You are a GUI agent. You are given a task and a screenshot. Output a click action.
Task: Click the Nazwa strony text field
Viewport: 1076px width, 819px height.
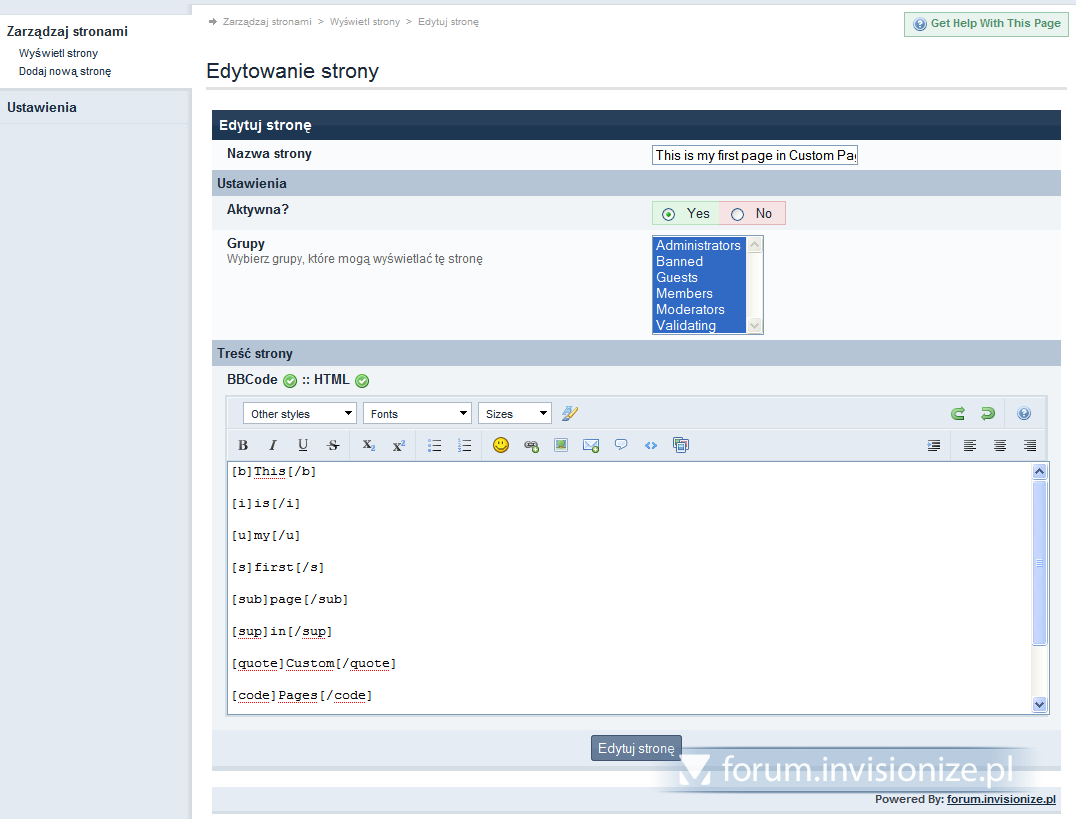[x=755, y=155]
